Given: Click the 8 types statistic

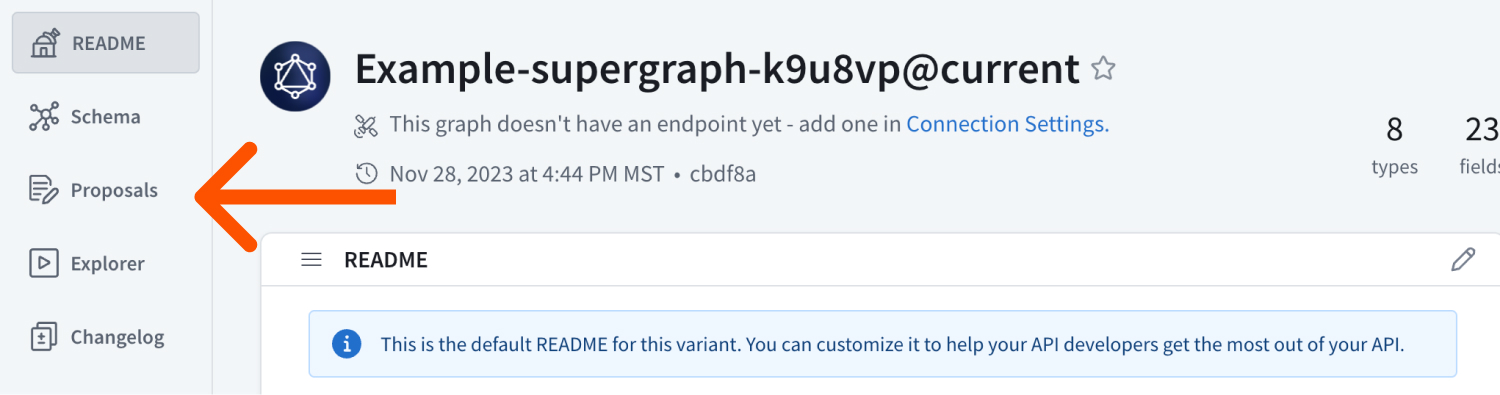Looking at the screenshot, I should click(1394, 146).
